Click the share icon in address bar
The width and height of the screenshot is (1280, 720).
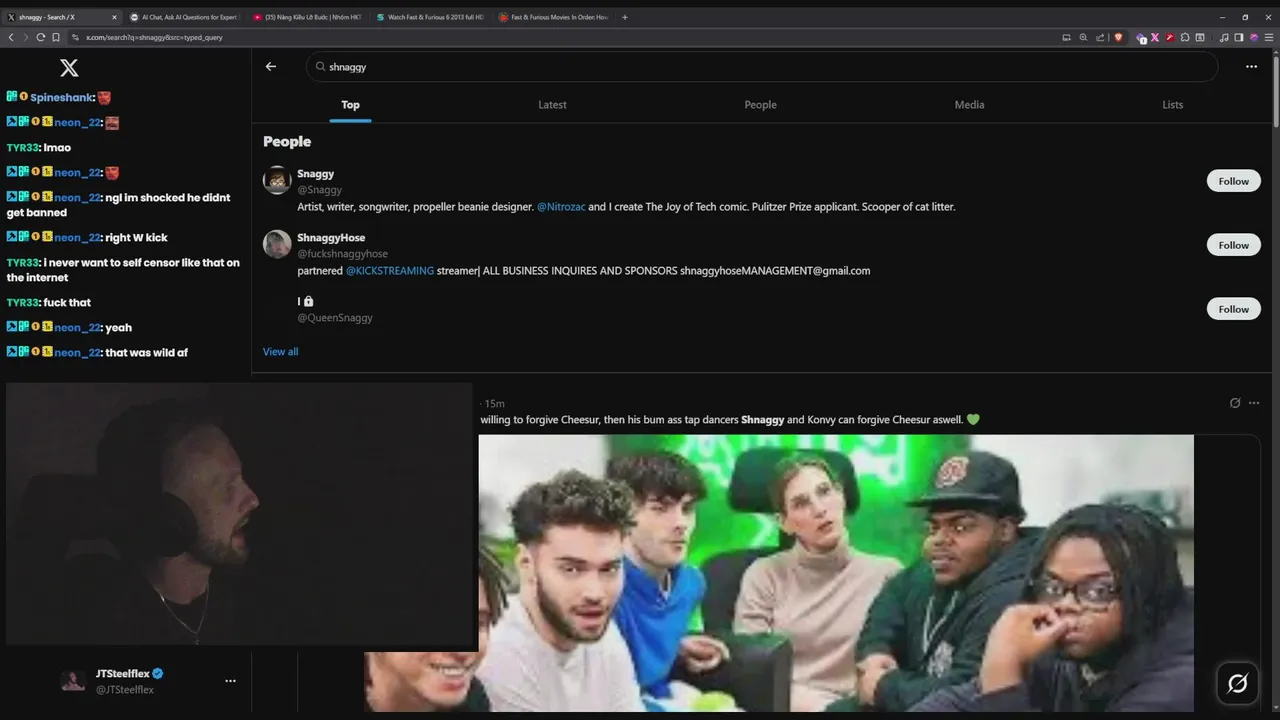point(1100,37)
